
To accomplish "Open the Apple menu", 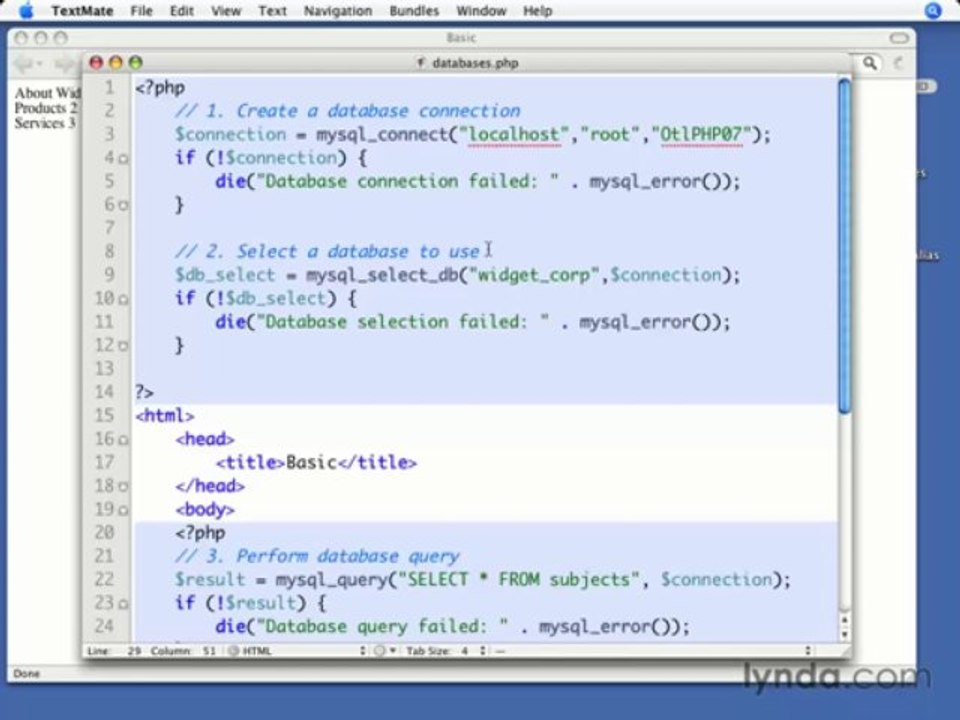I will point(26,10).
